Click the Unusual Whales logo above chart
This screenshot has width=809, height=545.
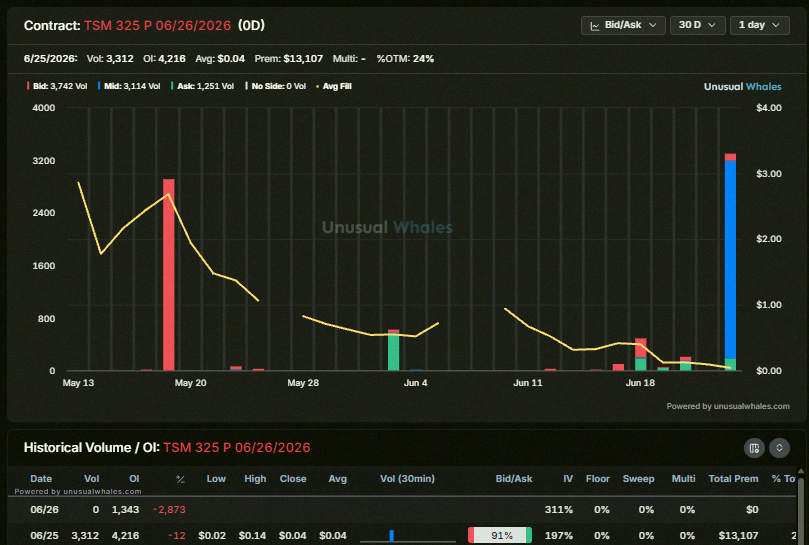click(x=742, y=87)
